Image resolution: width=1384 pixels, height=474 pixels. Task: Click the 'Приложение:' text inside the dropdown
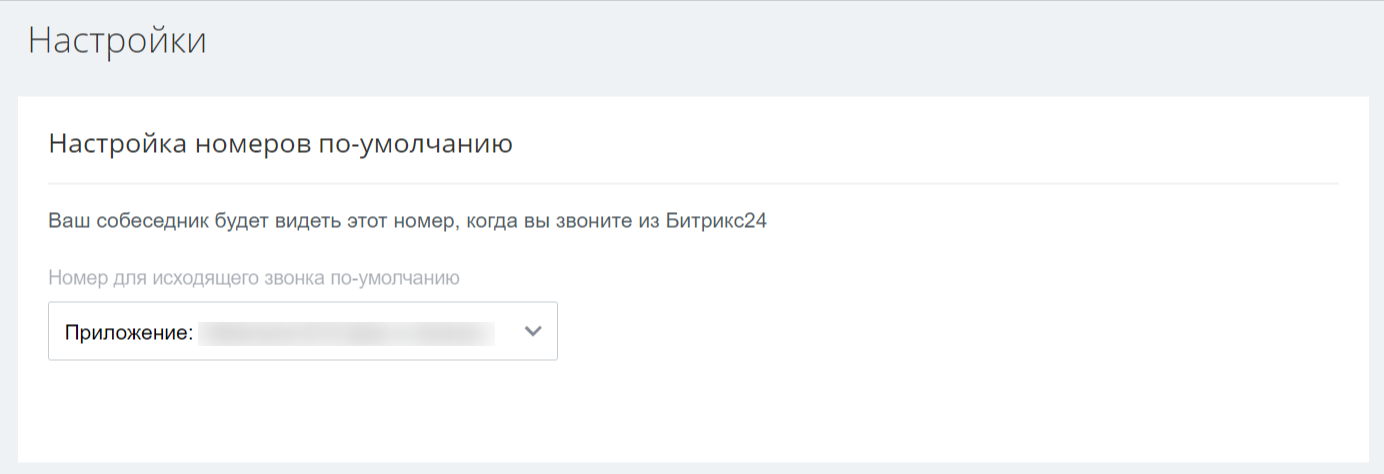[129, 333]
